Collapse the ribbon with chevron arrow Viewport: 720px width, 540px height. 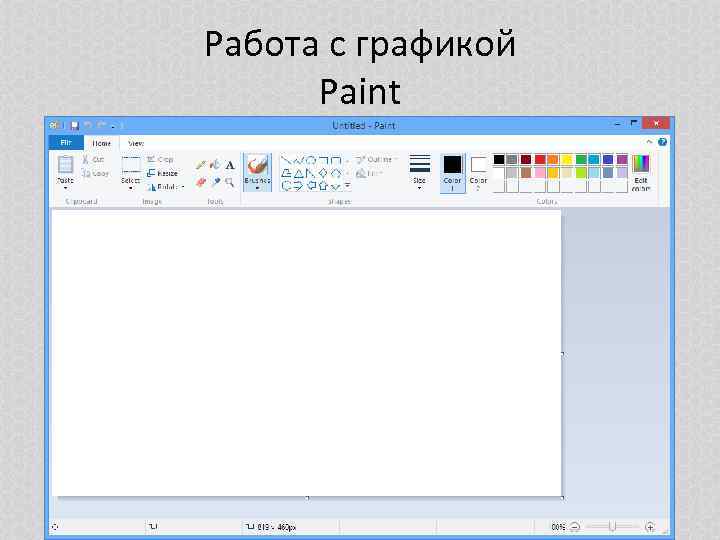(x=649, y=142)
